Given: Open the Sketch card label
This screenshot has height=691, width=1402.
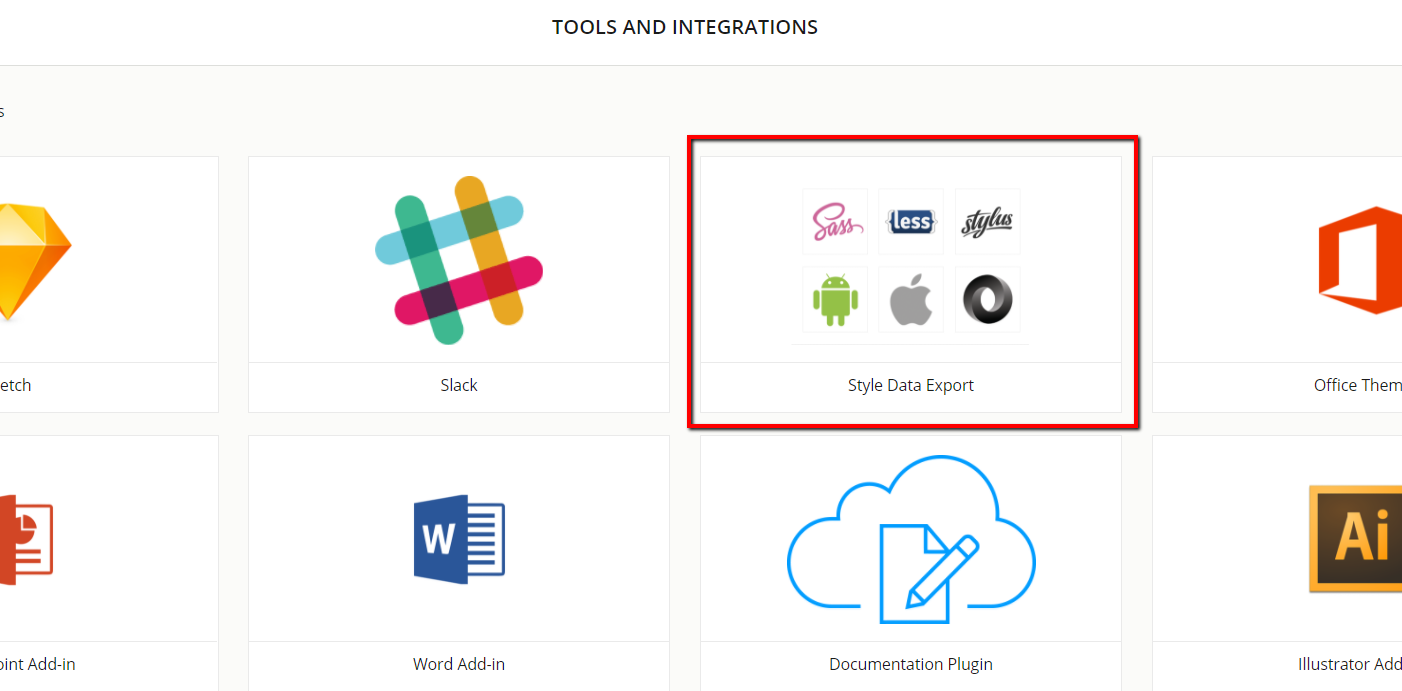Looking at the screenshot, I should click(15, 385).
